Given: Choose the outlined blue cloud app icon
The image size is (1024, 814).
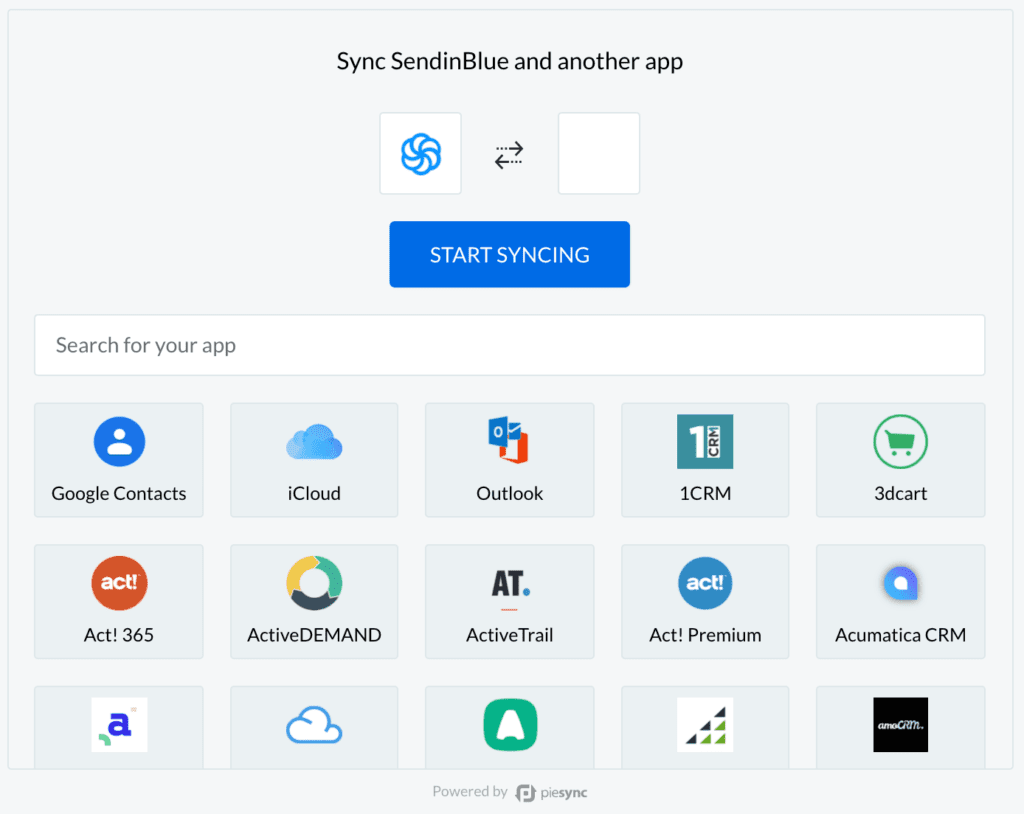Looking at the screenshot, I should (314, 724).
